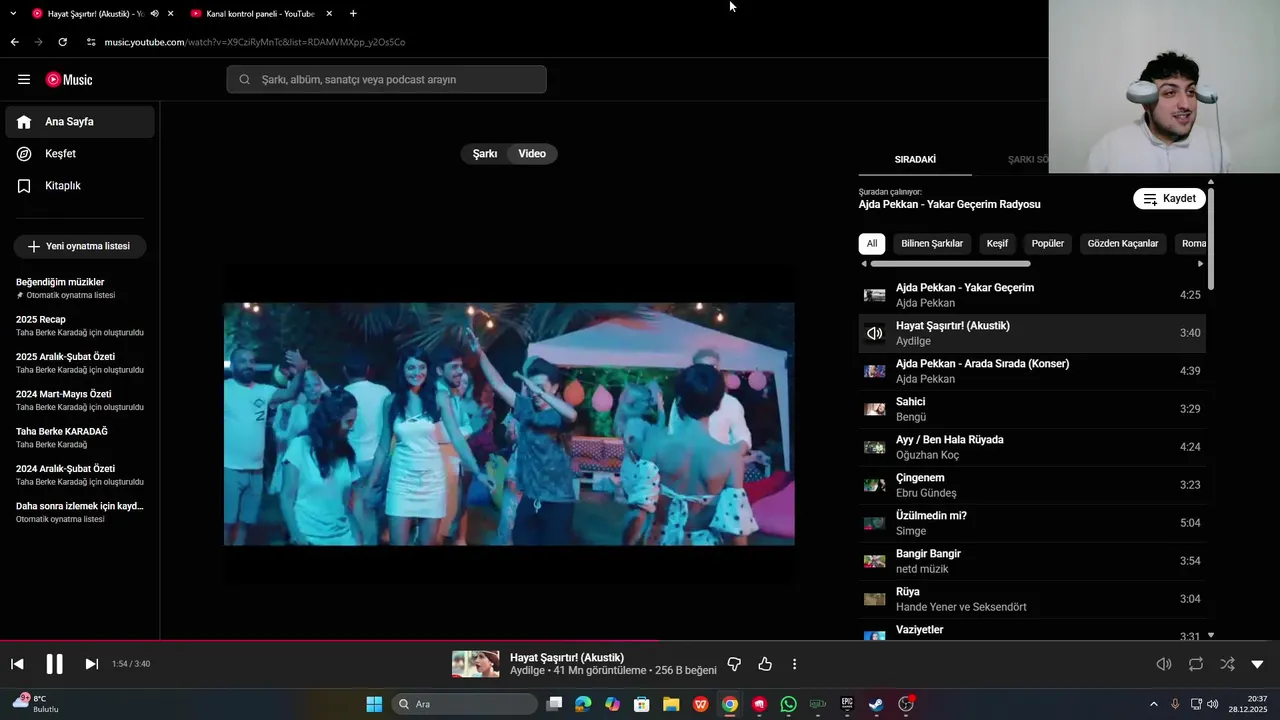The image size is (1280, 720).
Task: Click the search box for songs and albums
Action: point(386,80)
